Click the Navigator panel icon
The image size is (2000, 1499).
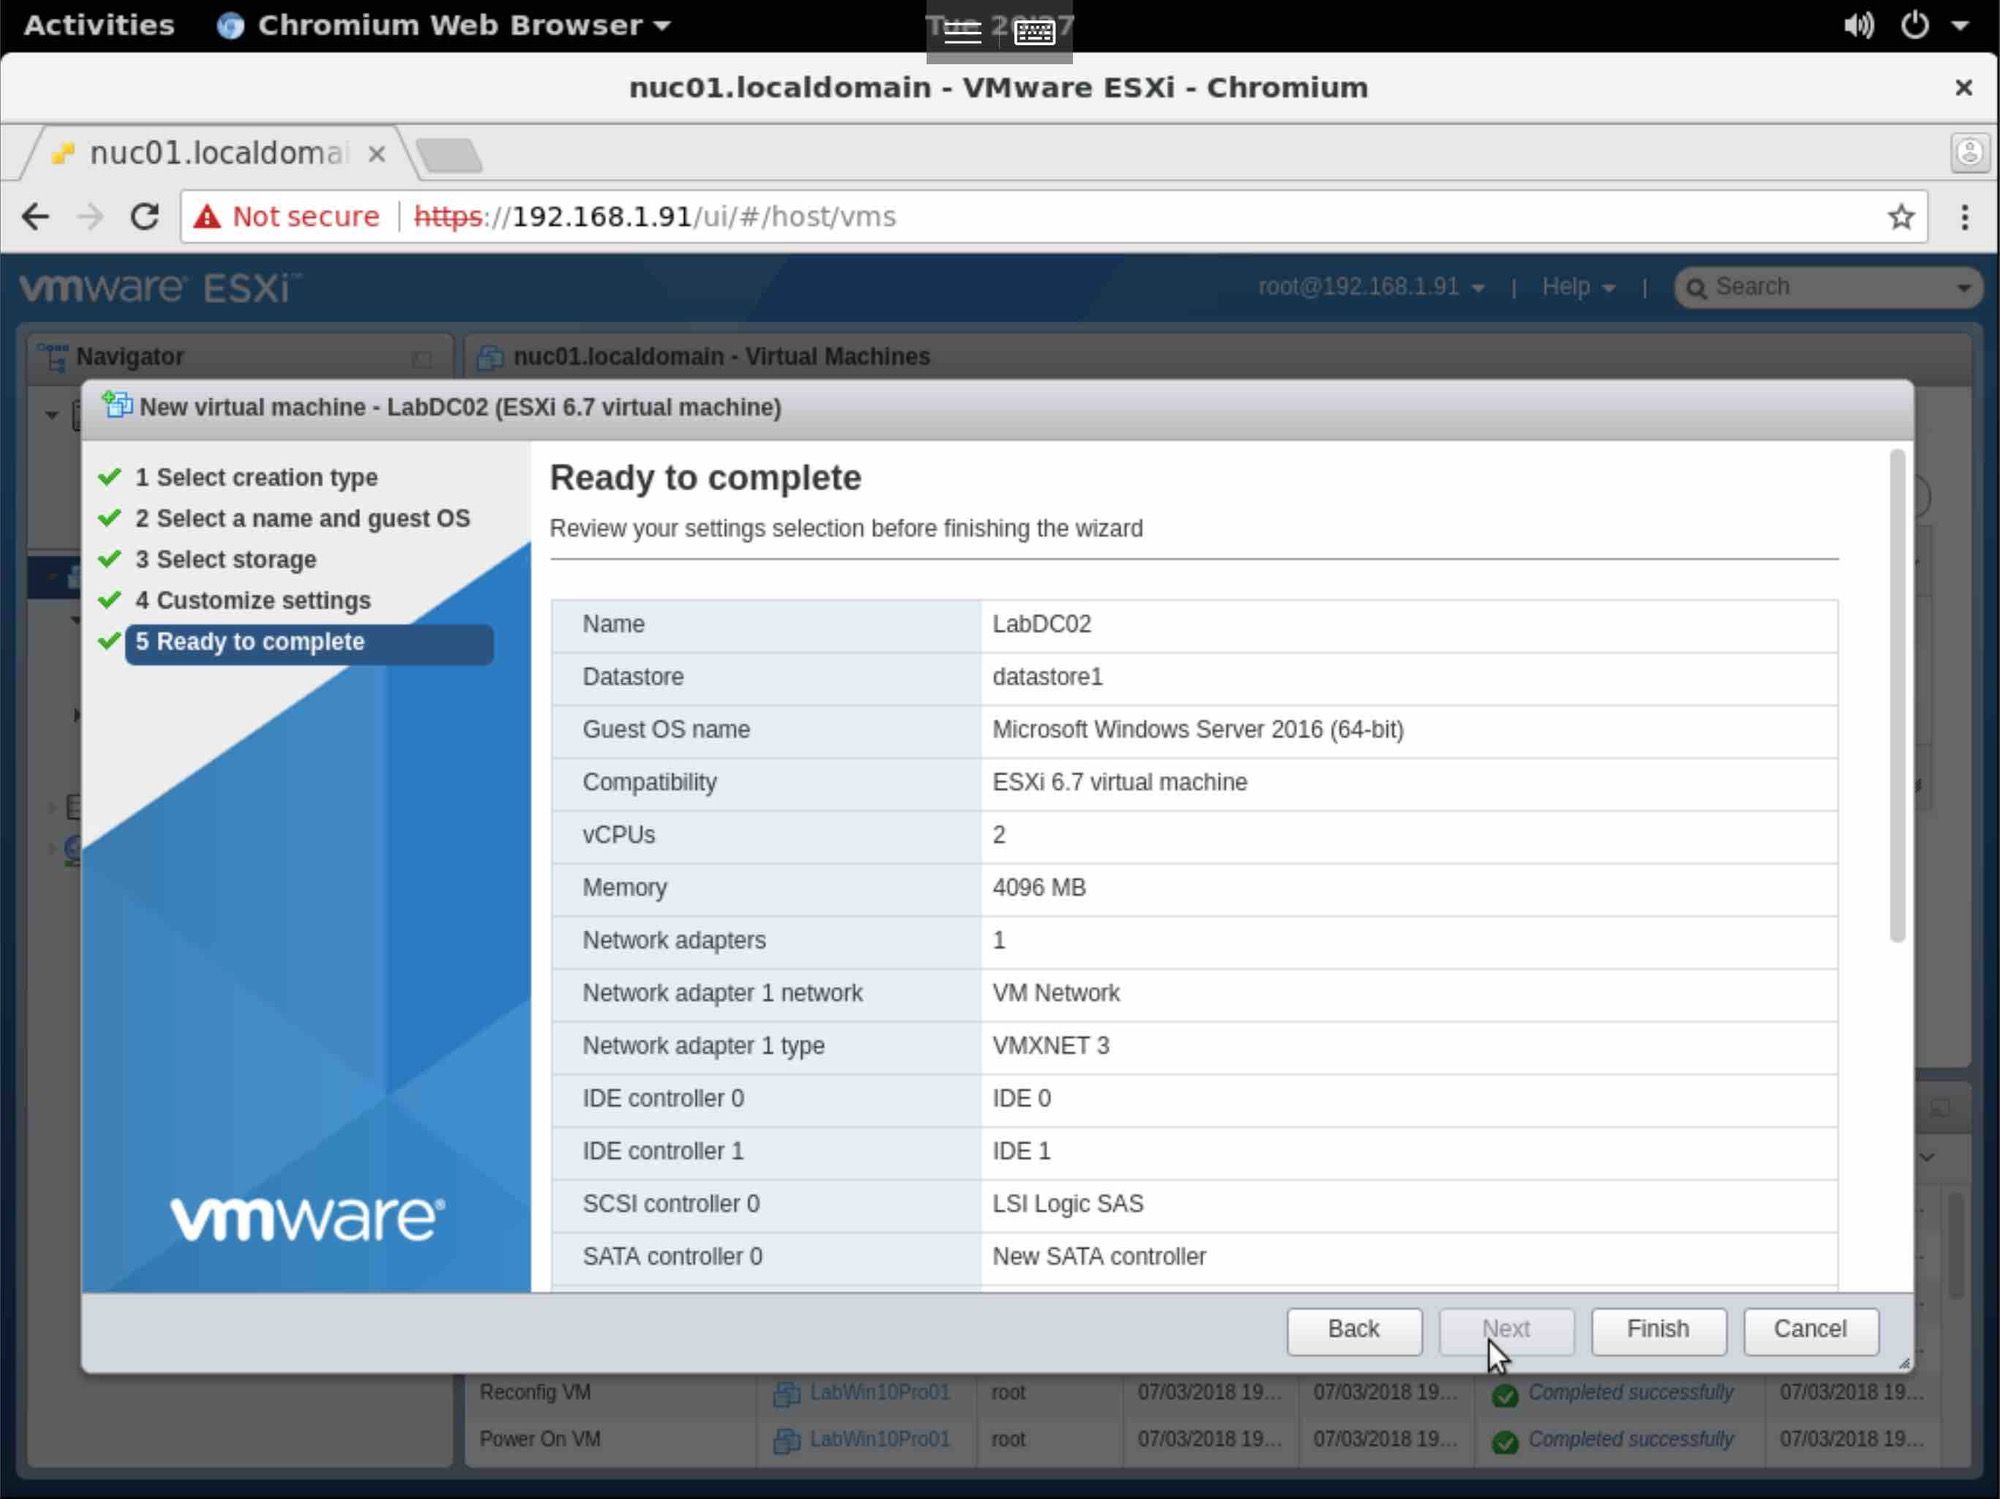pyautogui.click(x=52, y=357)
